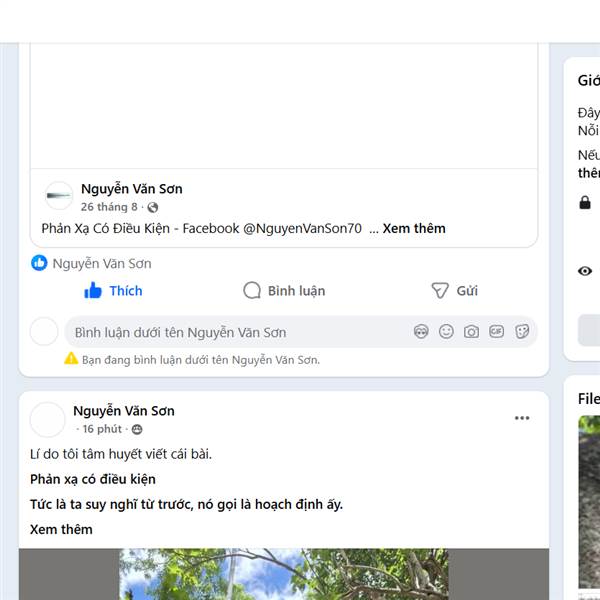Open the '16 phút' post timestamp
Screen dimensions: 600x600
[102, 429]
